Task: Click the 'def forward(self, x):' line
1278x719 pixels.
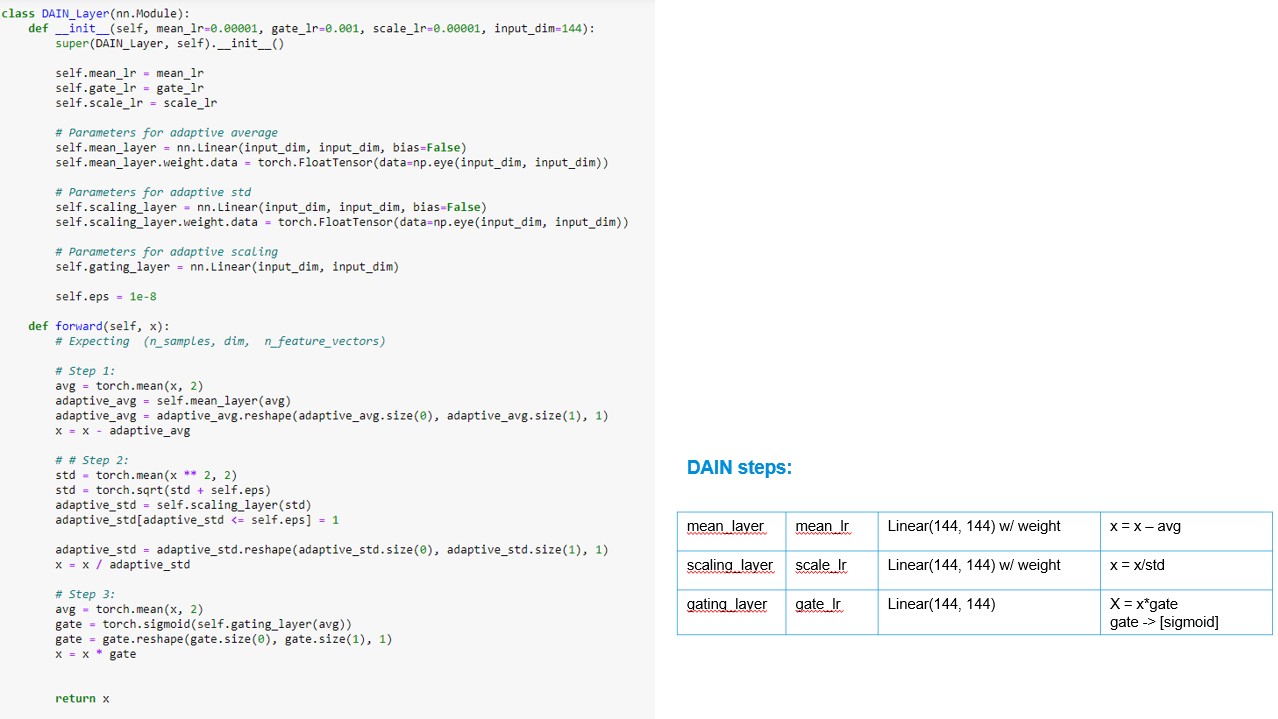Action: [99, 326]
